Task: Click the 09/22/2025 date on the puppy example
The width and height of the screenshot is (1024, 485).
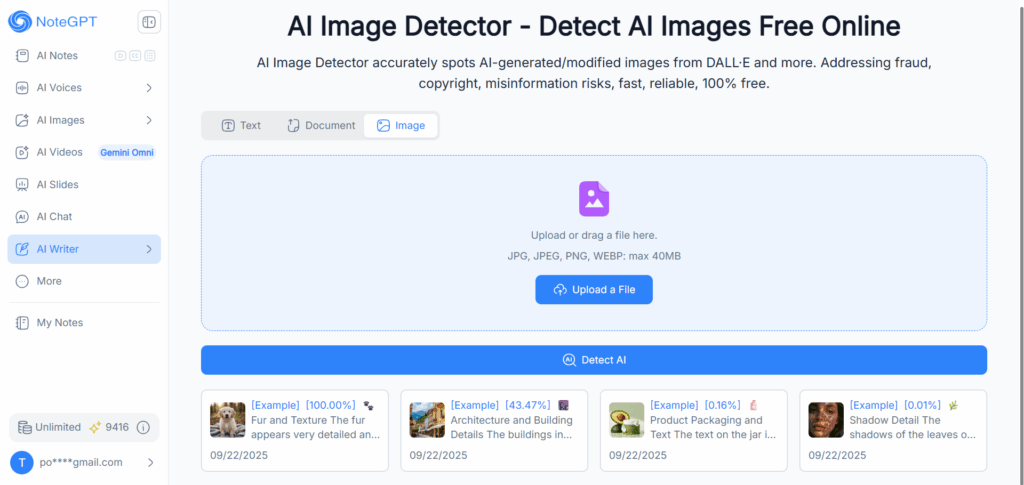Action: click(x=239, y=455)
